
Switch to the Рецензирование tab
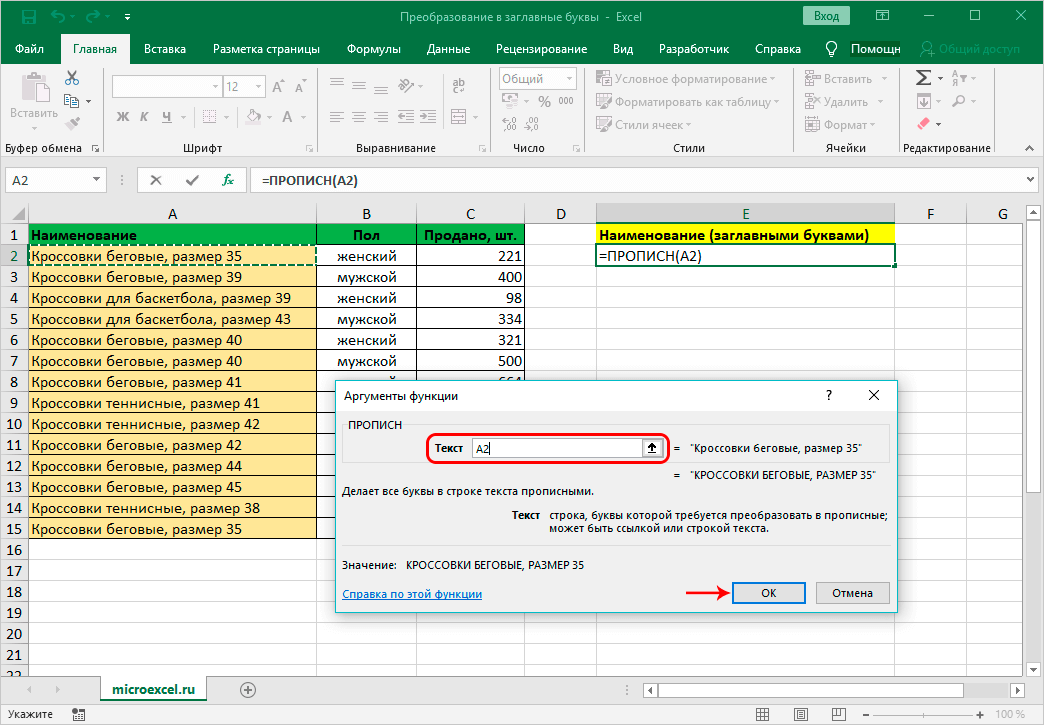pyautogui.click(x=541, y=49)
